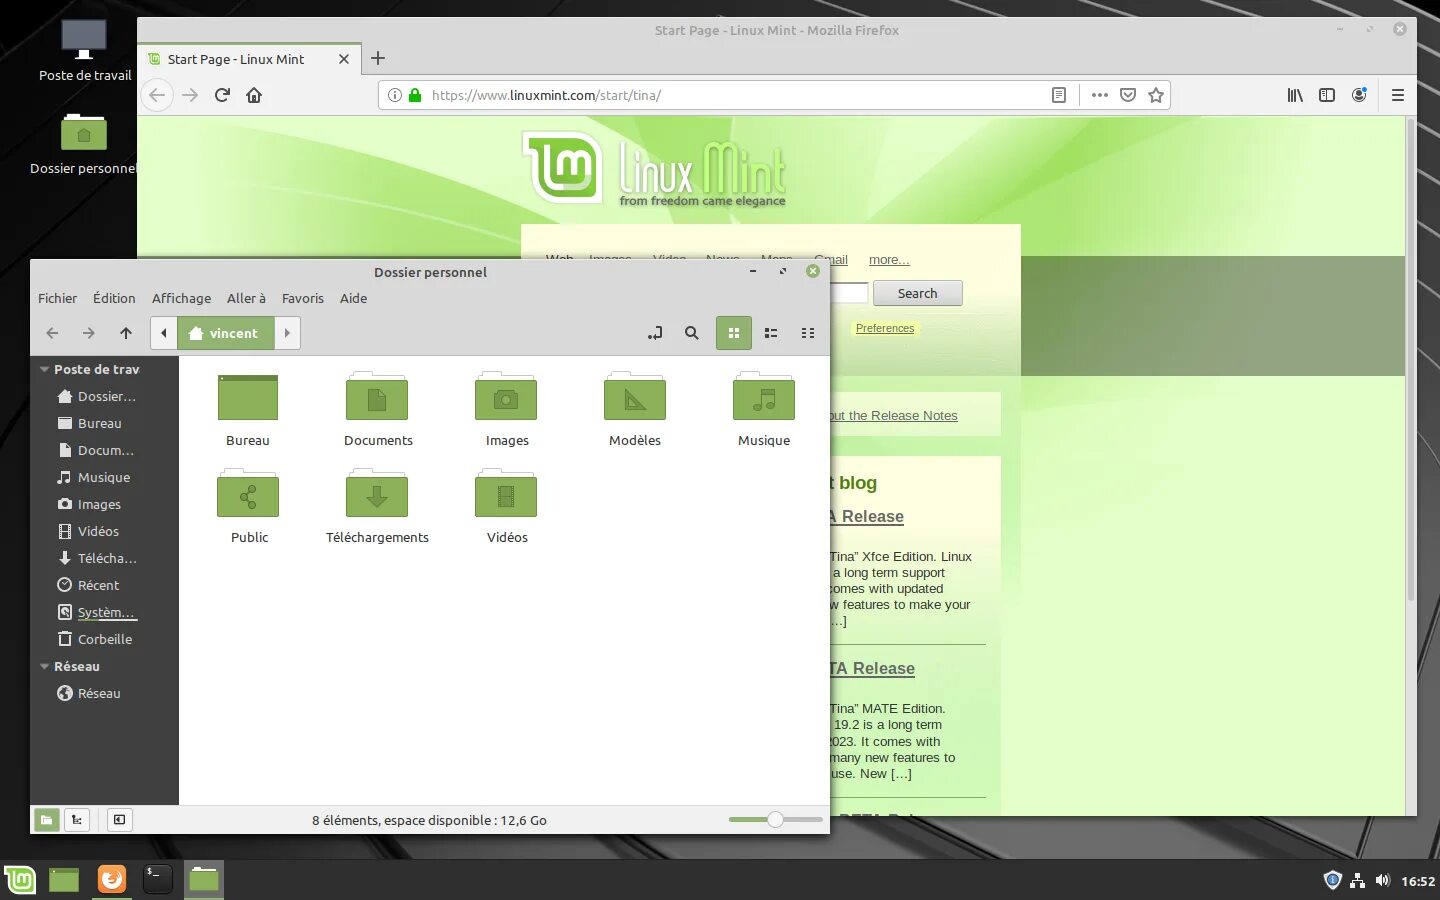Image resolution: width=1440 pixels, height=900 pixels.
Task: Collapse the Réseau sidebar section
Action: pyautogui.click(x=44, y=666)
